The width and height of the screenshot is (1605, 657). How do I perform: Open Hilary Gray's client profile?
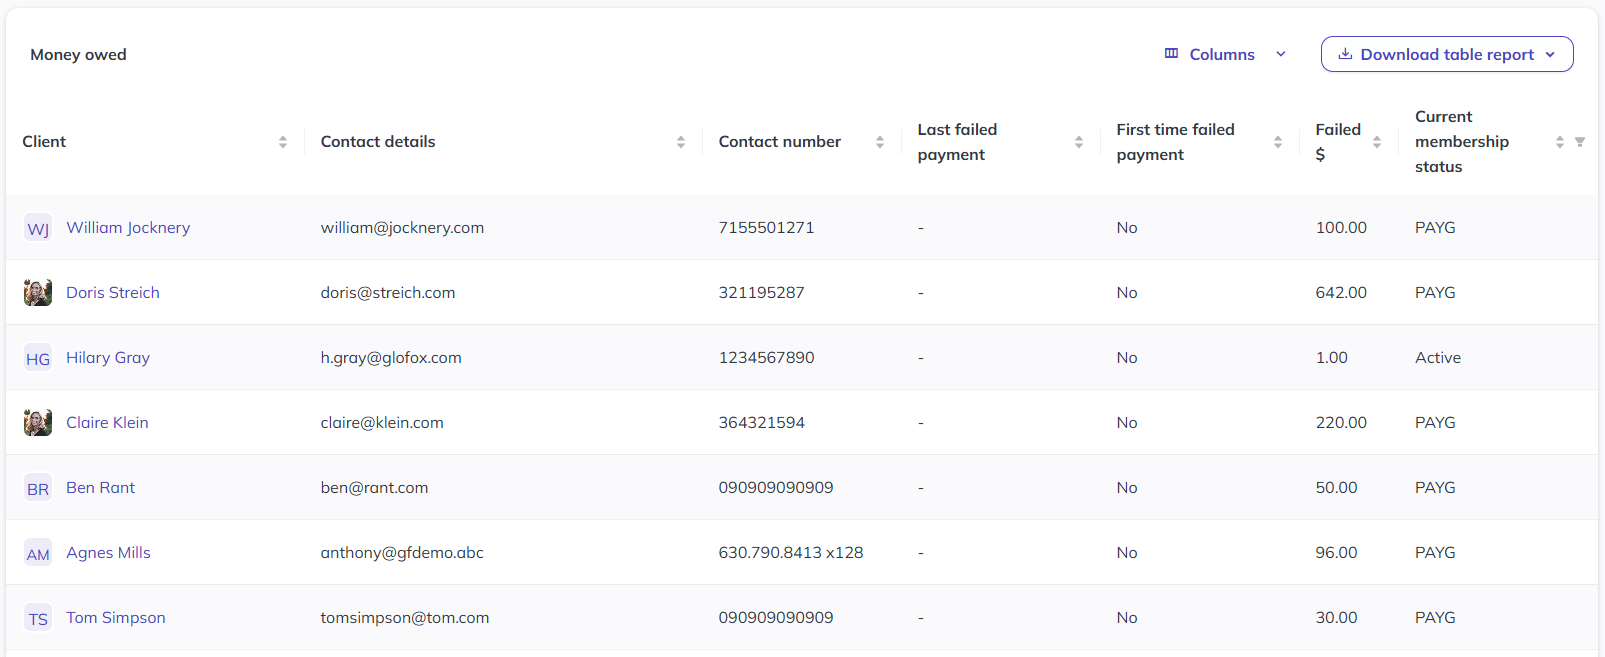coord(108,358)
